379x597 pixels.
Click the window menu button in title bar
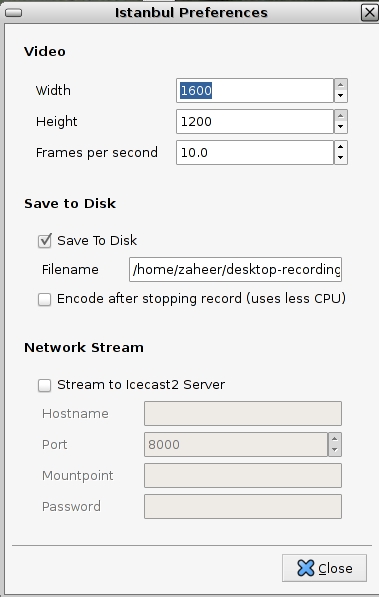pyautogui.click(x=13, y=13)
